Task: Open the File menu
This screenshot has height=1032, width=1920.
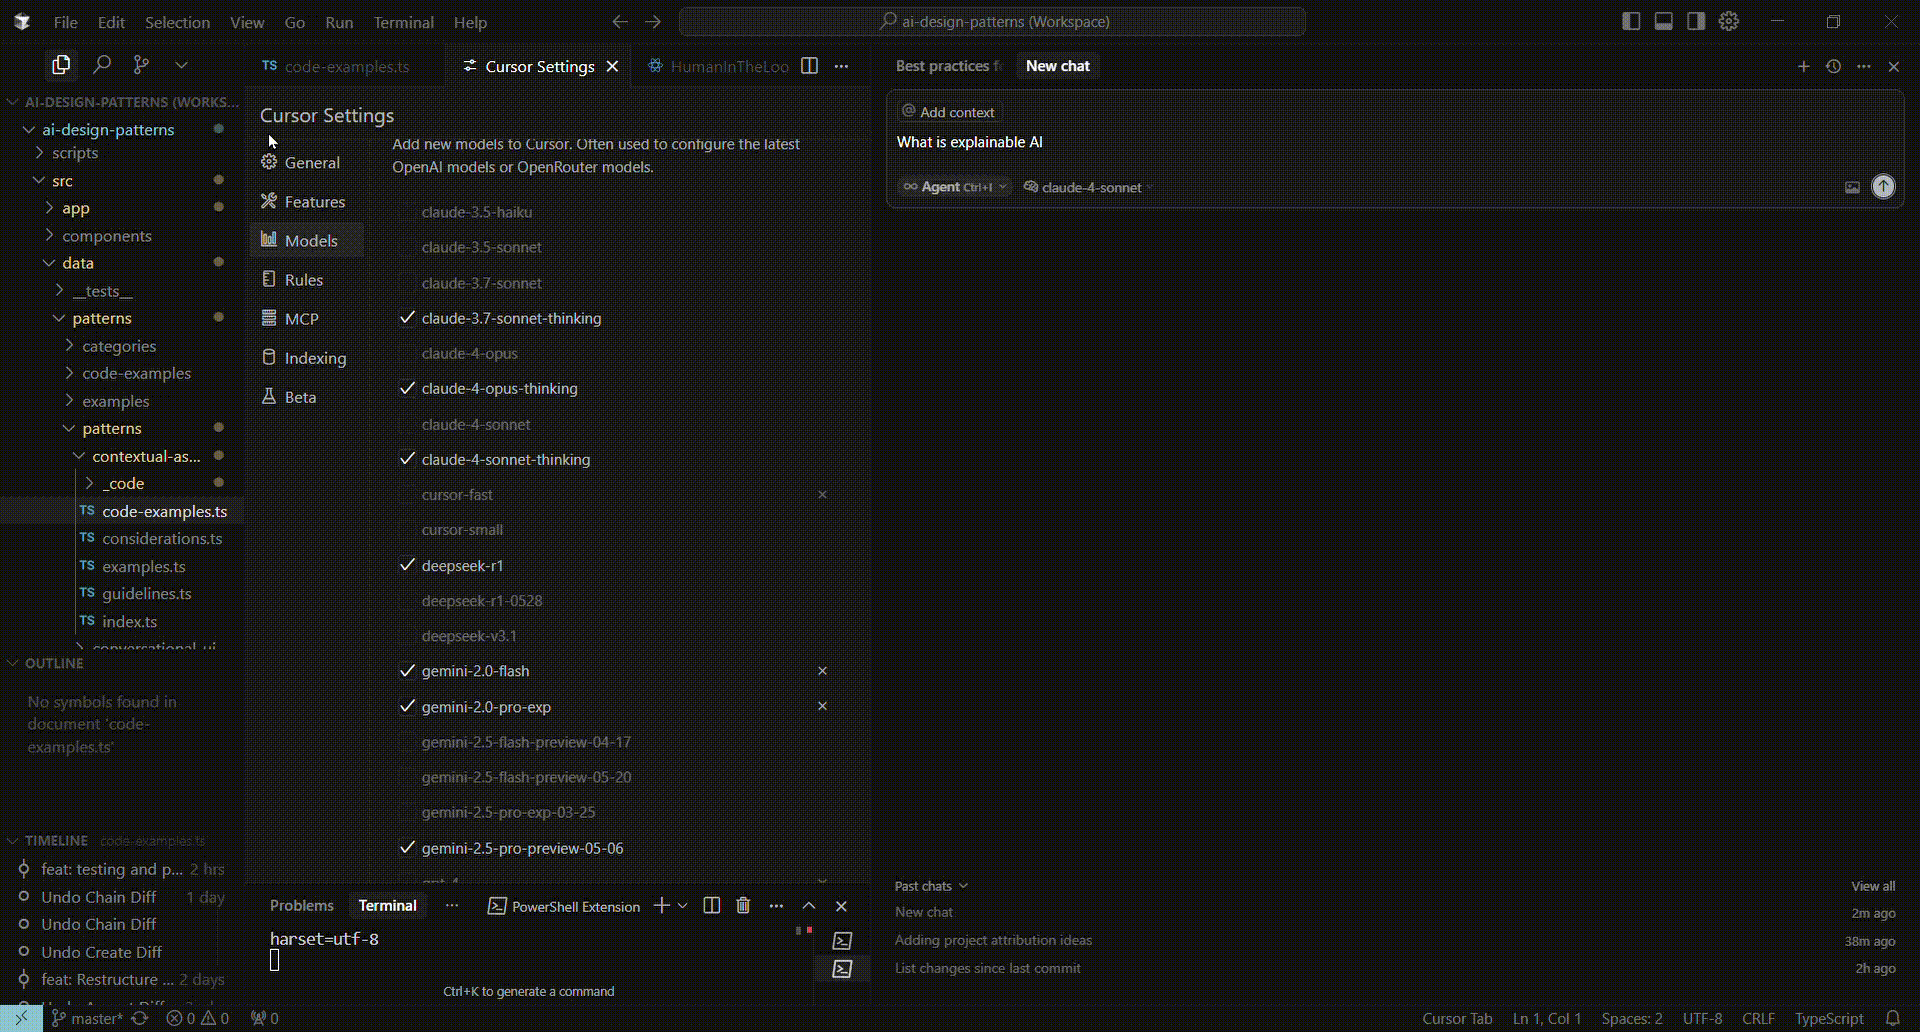Action: click(x=66, y=22)
